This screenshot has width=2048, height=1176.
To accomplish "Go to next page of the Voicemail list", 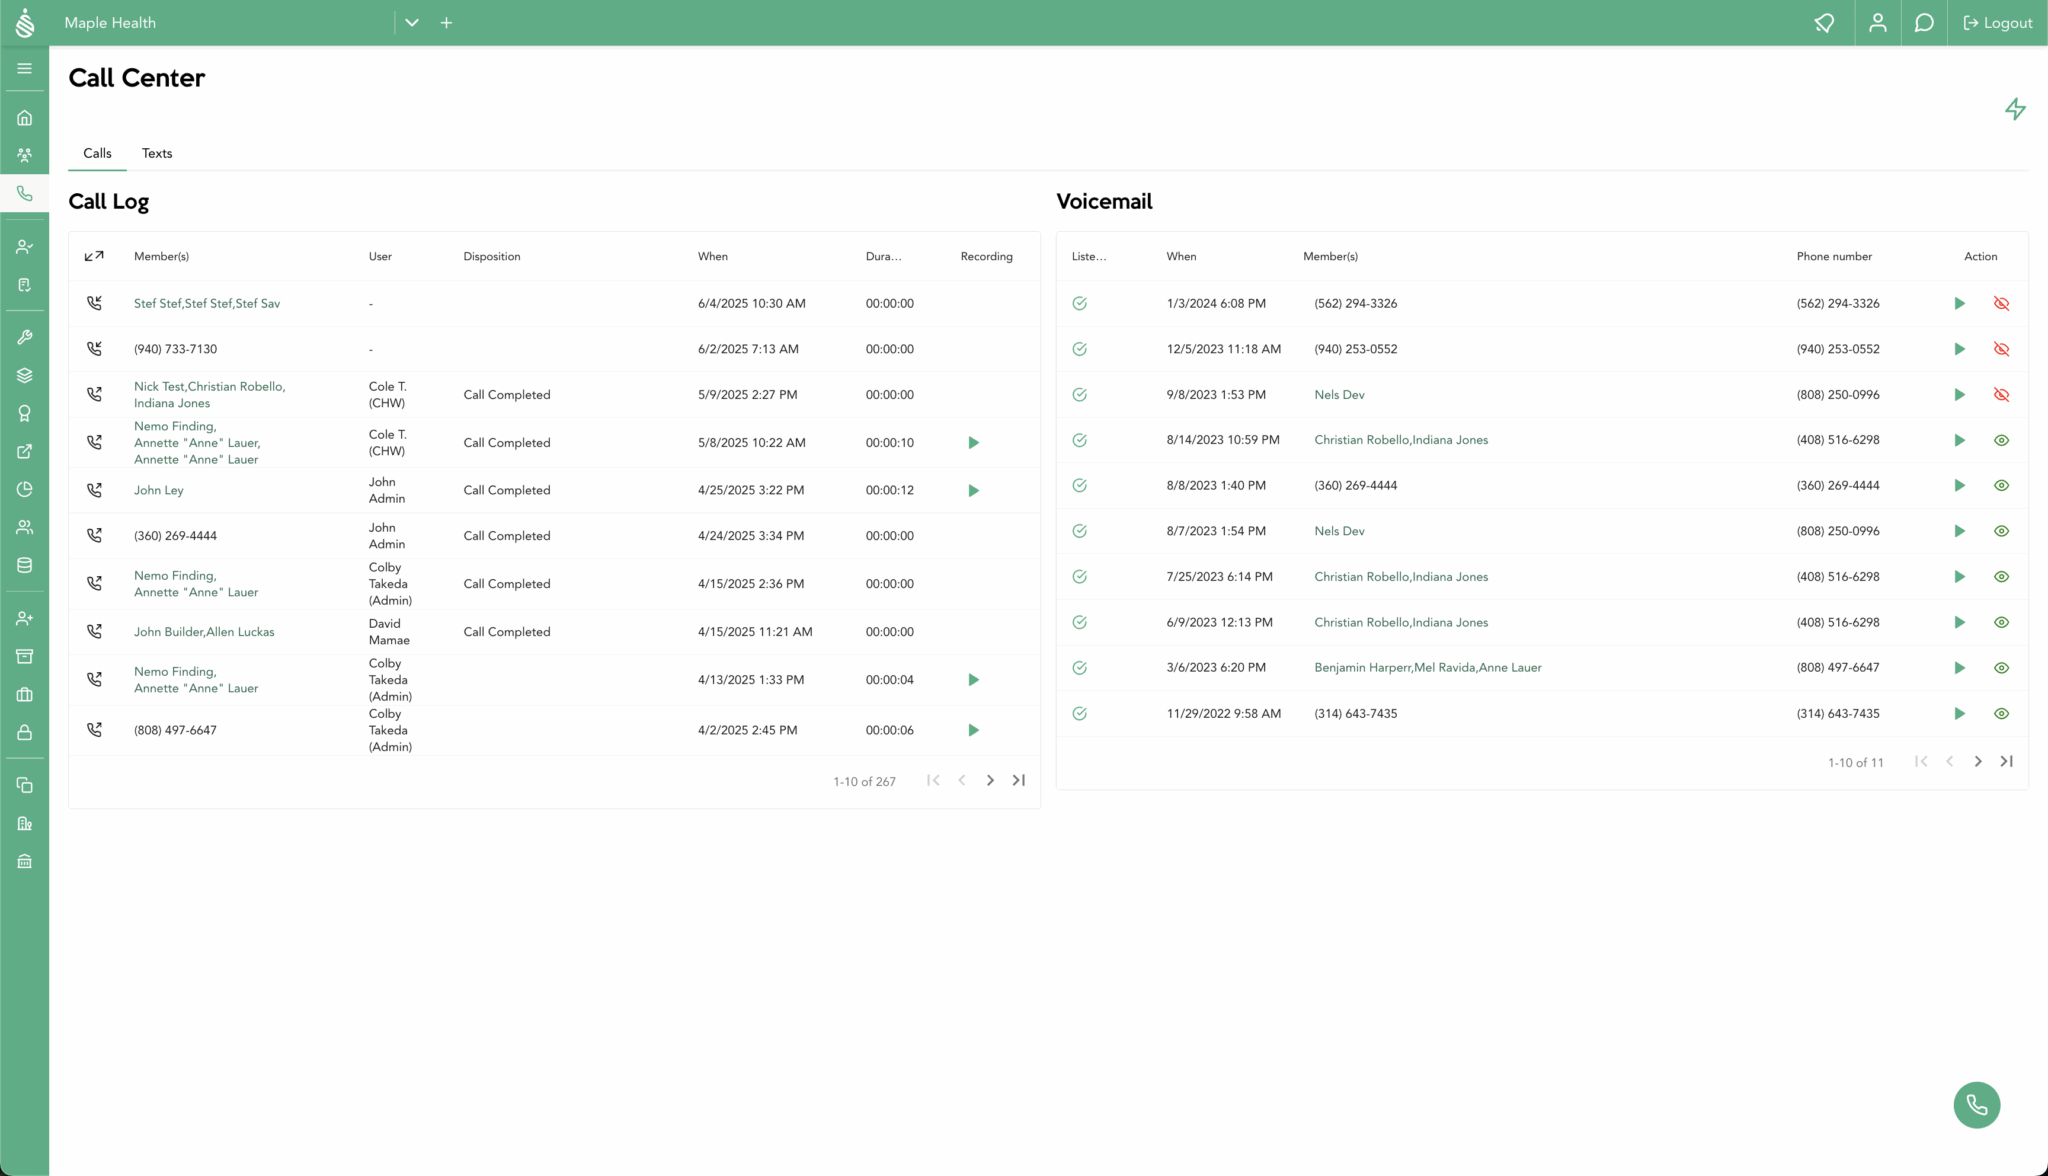I will (1977, 761).
